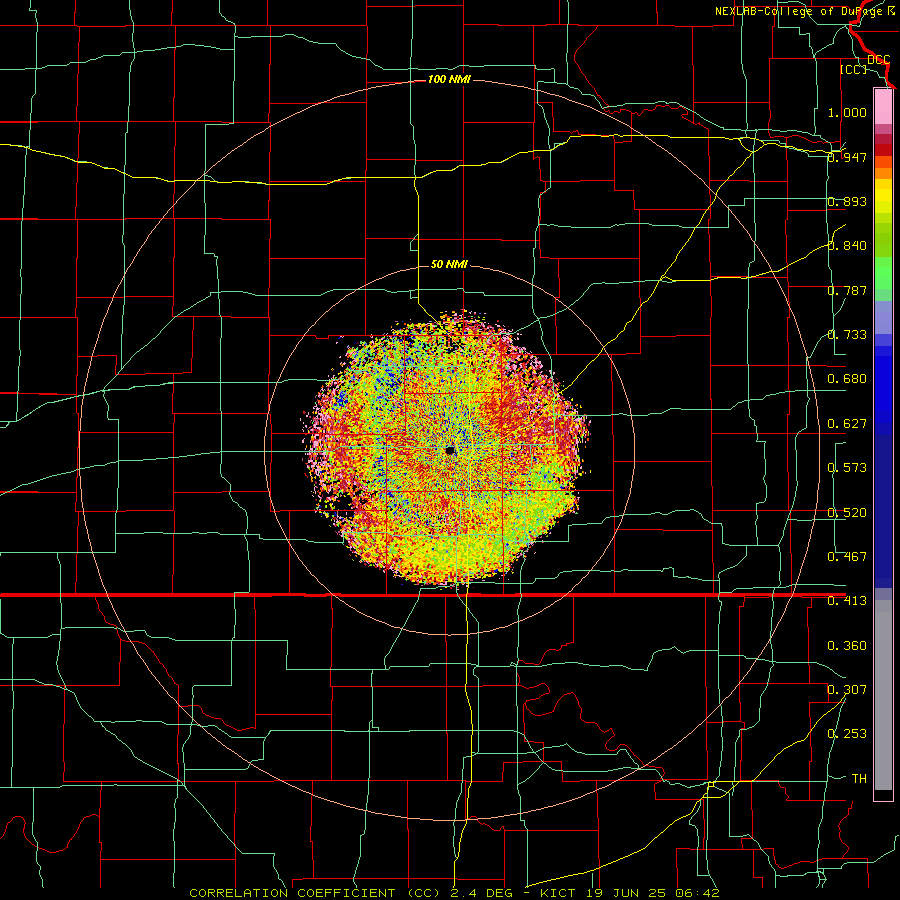Click the 0.947 color scale value
900x900 pixels.
[x=847, y=157]
